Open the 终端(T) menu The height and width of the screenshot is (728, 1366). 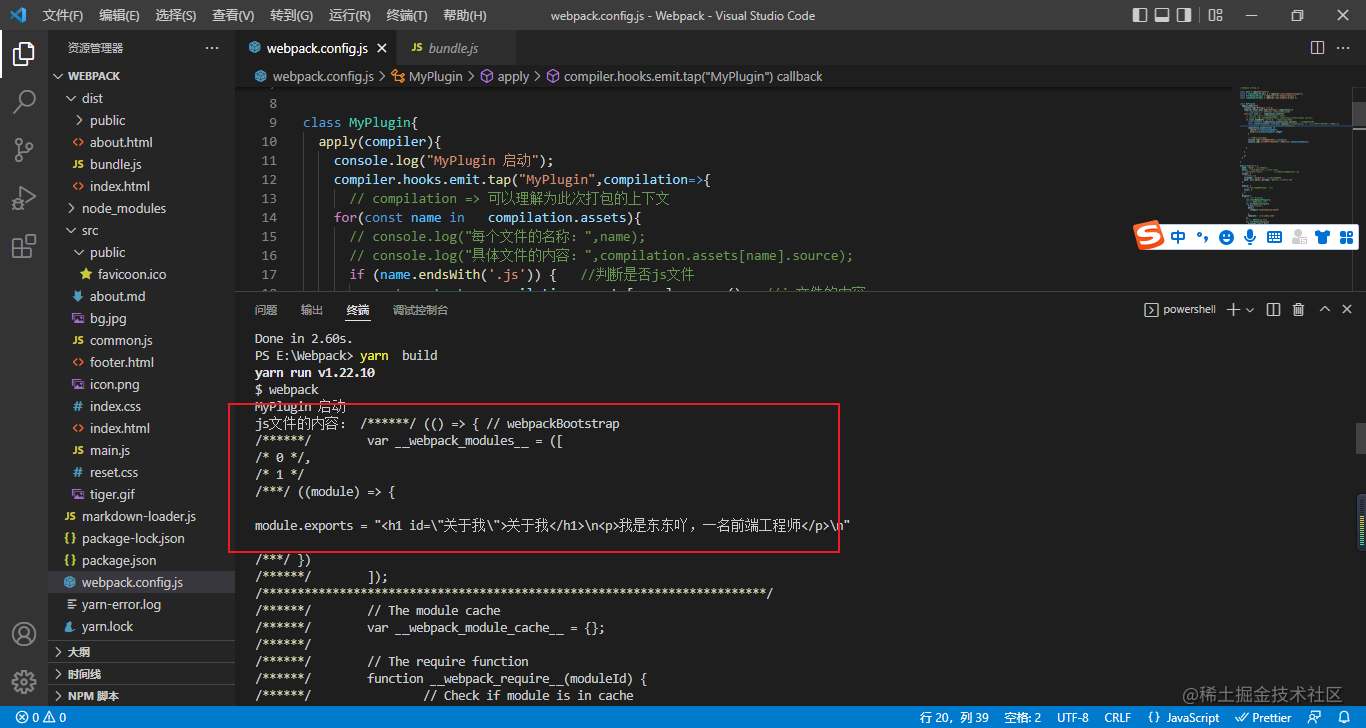click(407, 15)
